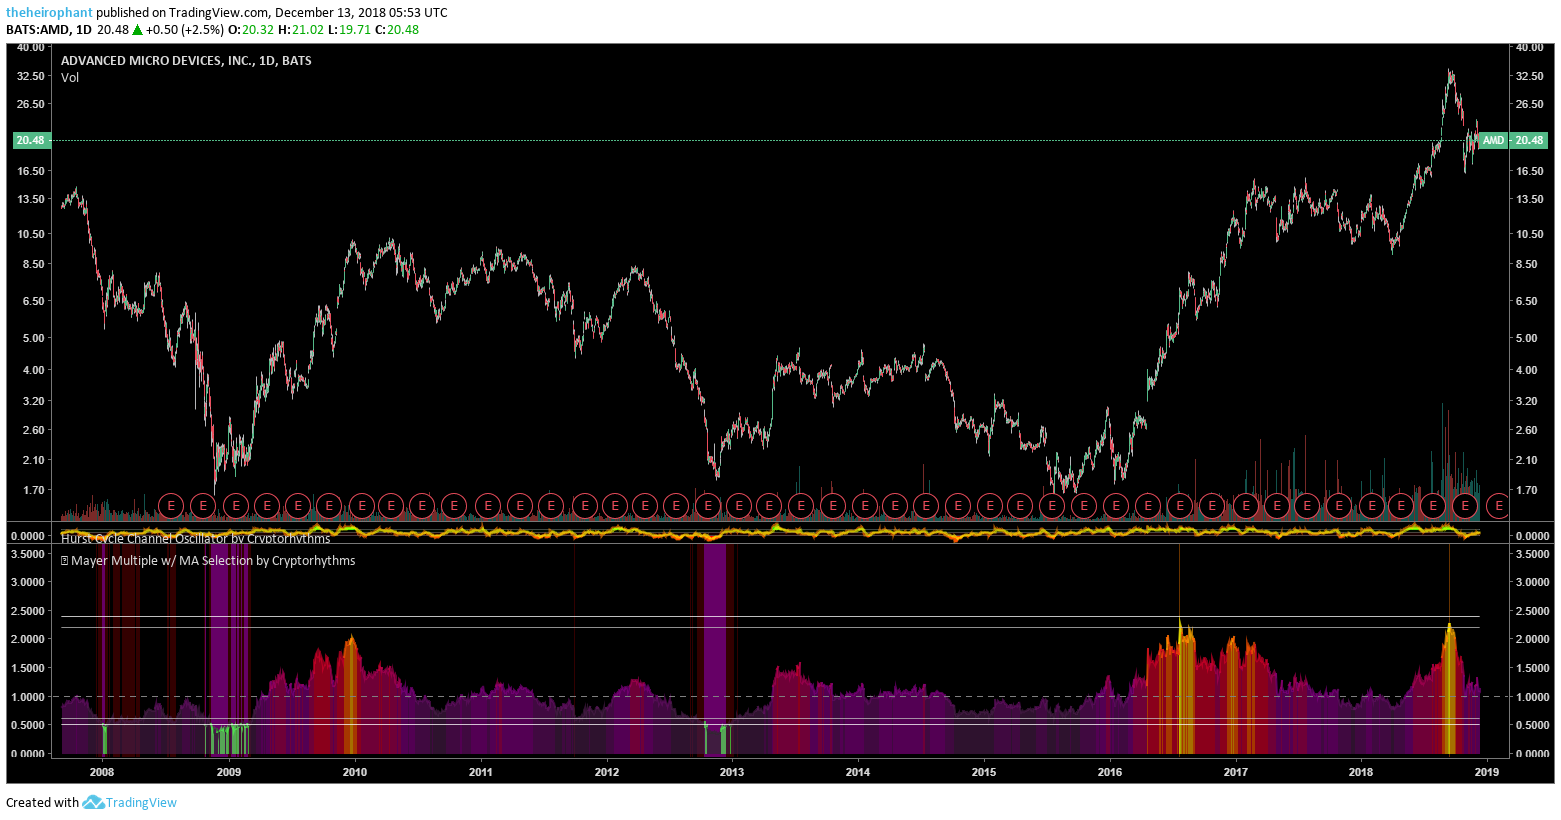Click 1.0000 on the right Mayer Multiple axis
Screen dimensions: 1561x820
1532,697
